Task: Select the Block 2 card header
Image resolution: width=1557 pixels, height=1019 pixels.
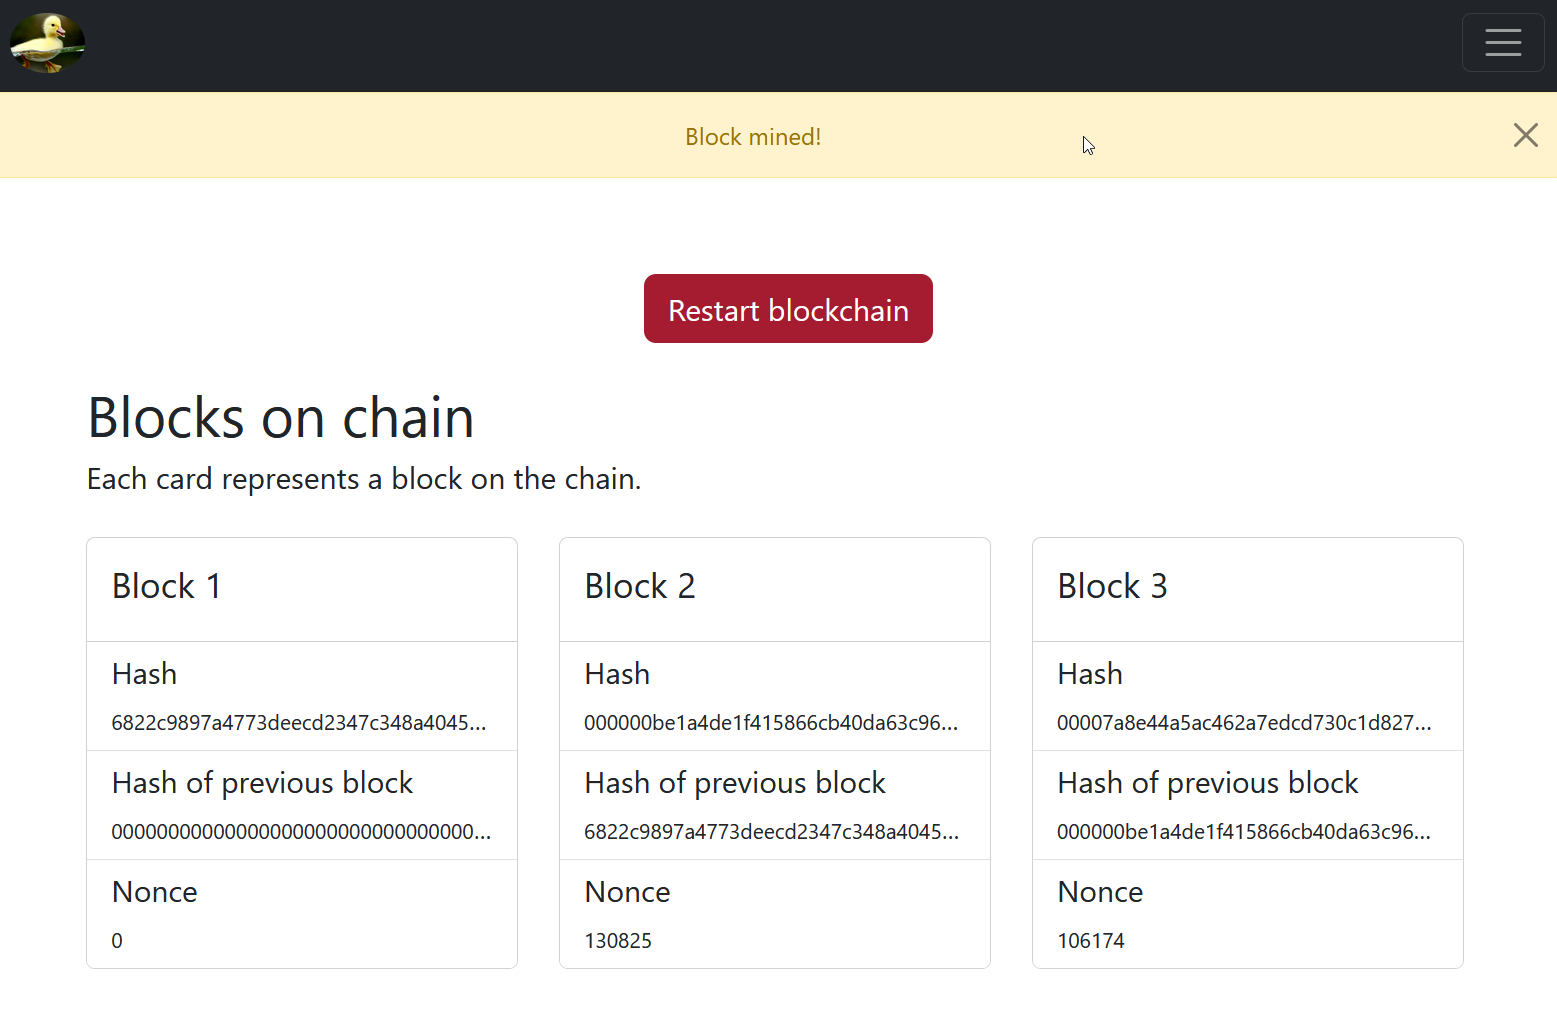Action: point(640,587)
